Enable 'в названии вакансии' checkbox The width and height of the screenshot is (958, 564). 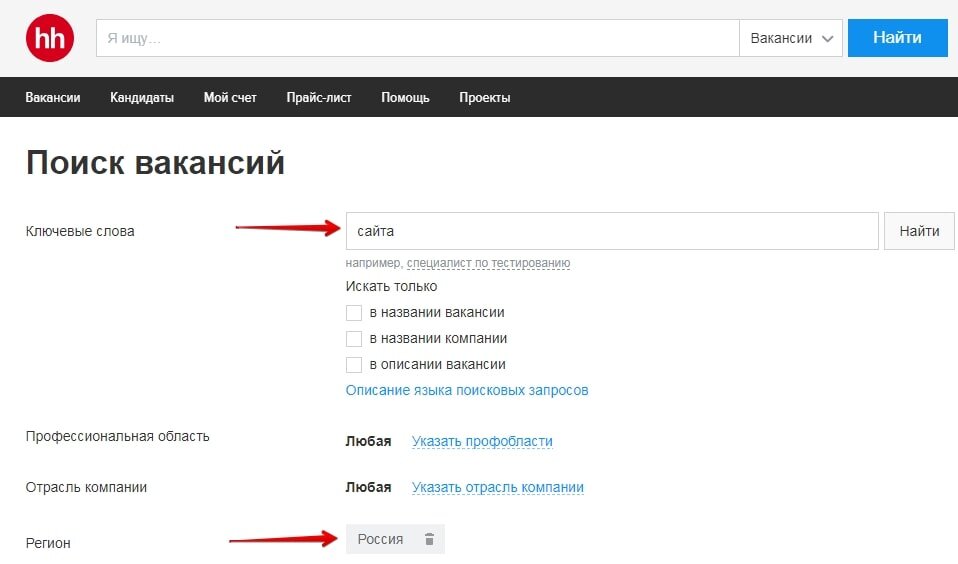point(354,313)
